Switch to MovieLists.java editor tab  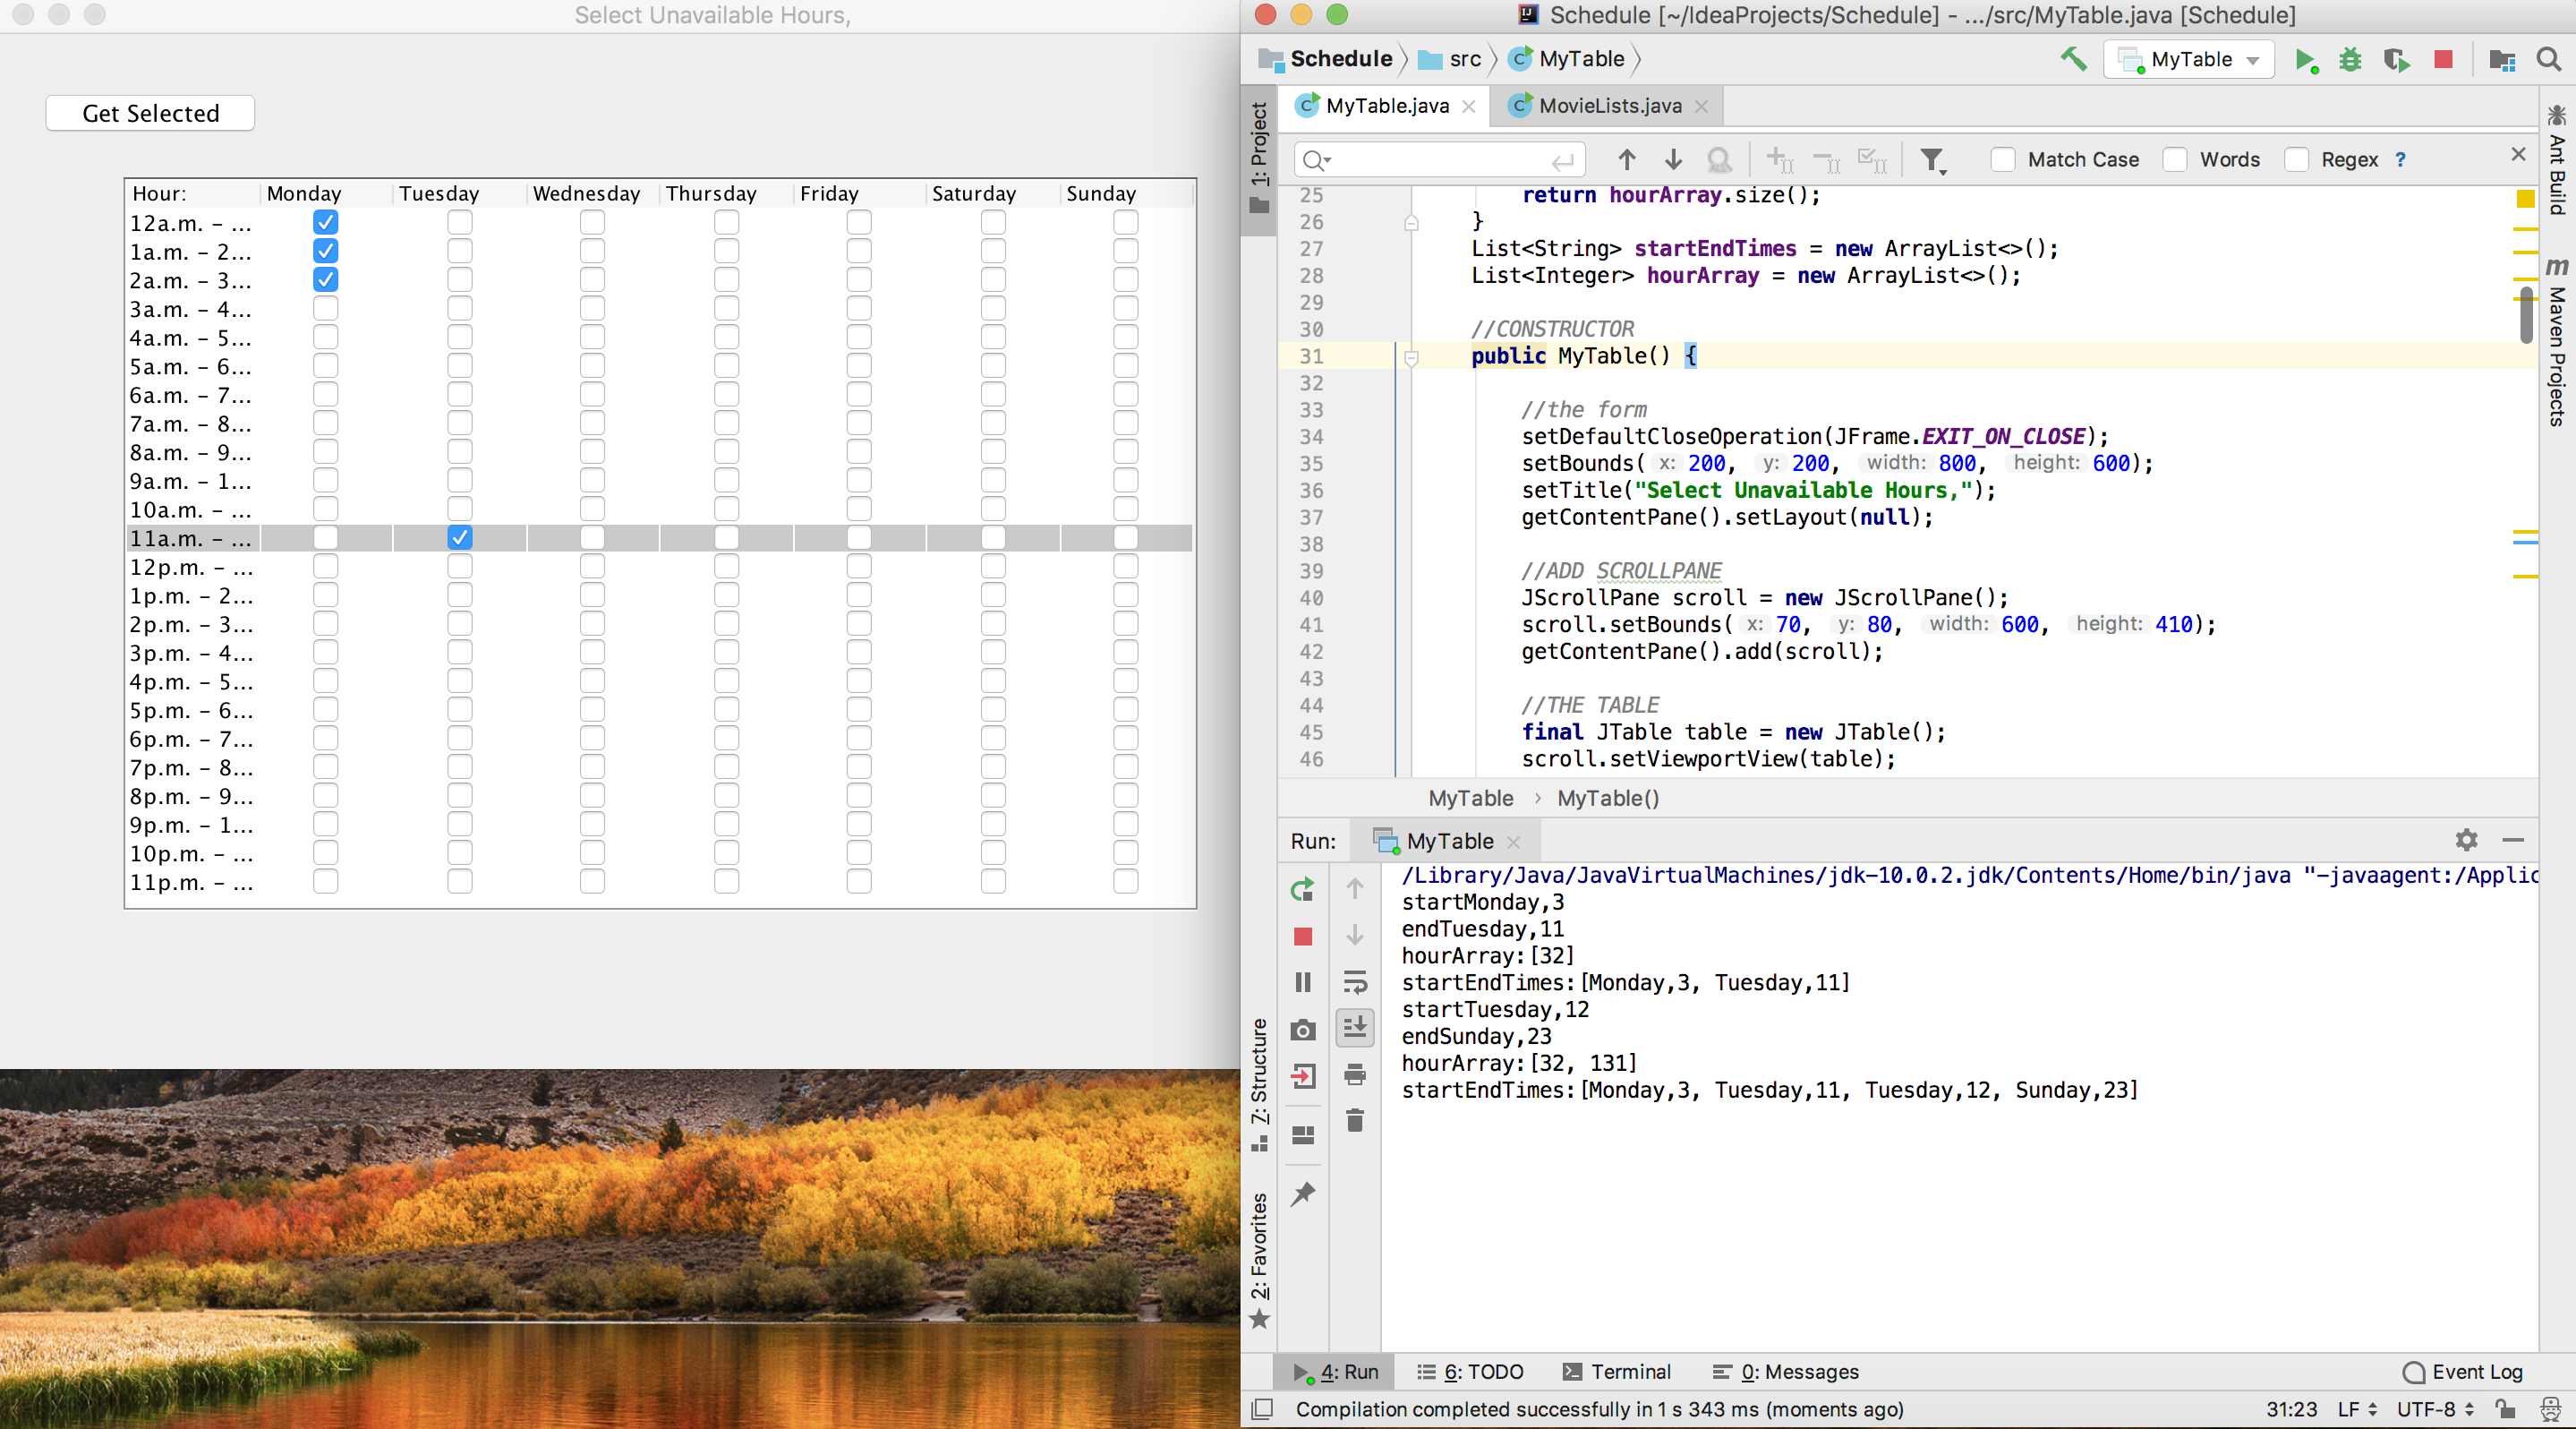(1608, 106)
